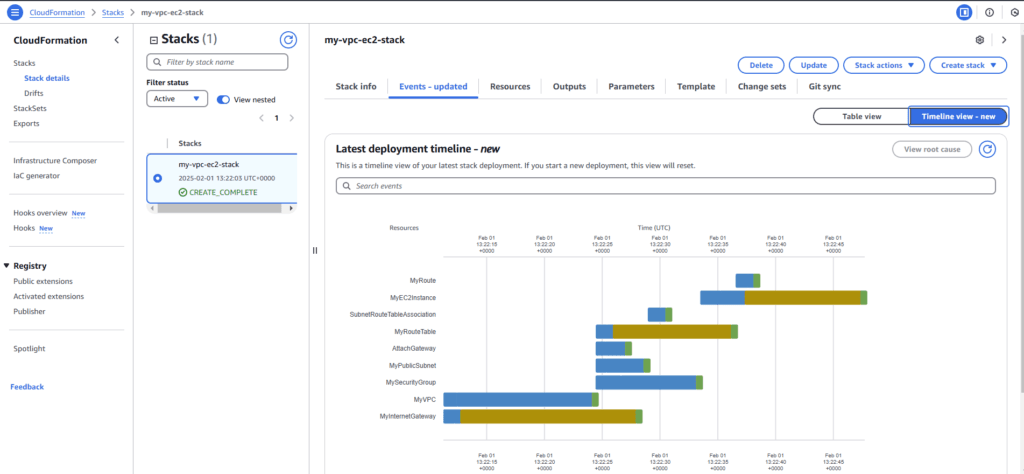Open the Git sync tab

click(x=824, y=86)
